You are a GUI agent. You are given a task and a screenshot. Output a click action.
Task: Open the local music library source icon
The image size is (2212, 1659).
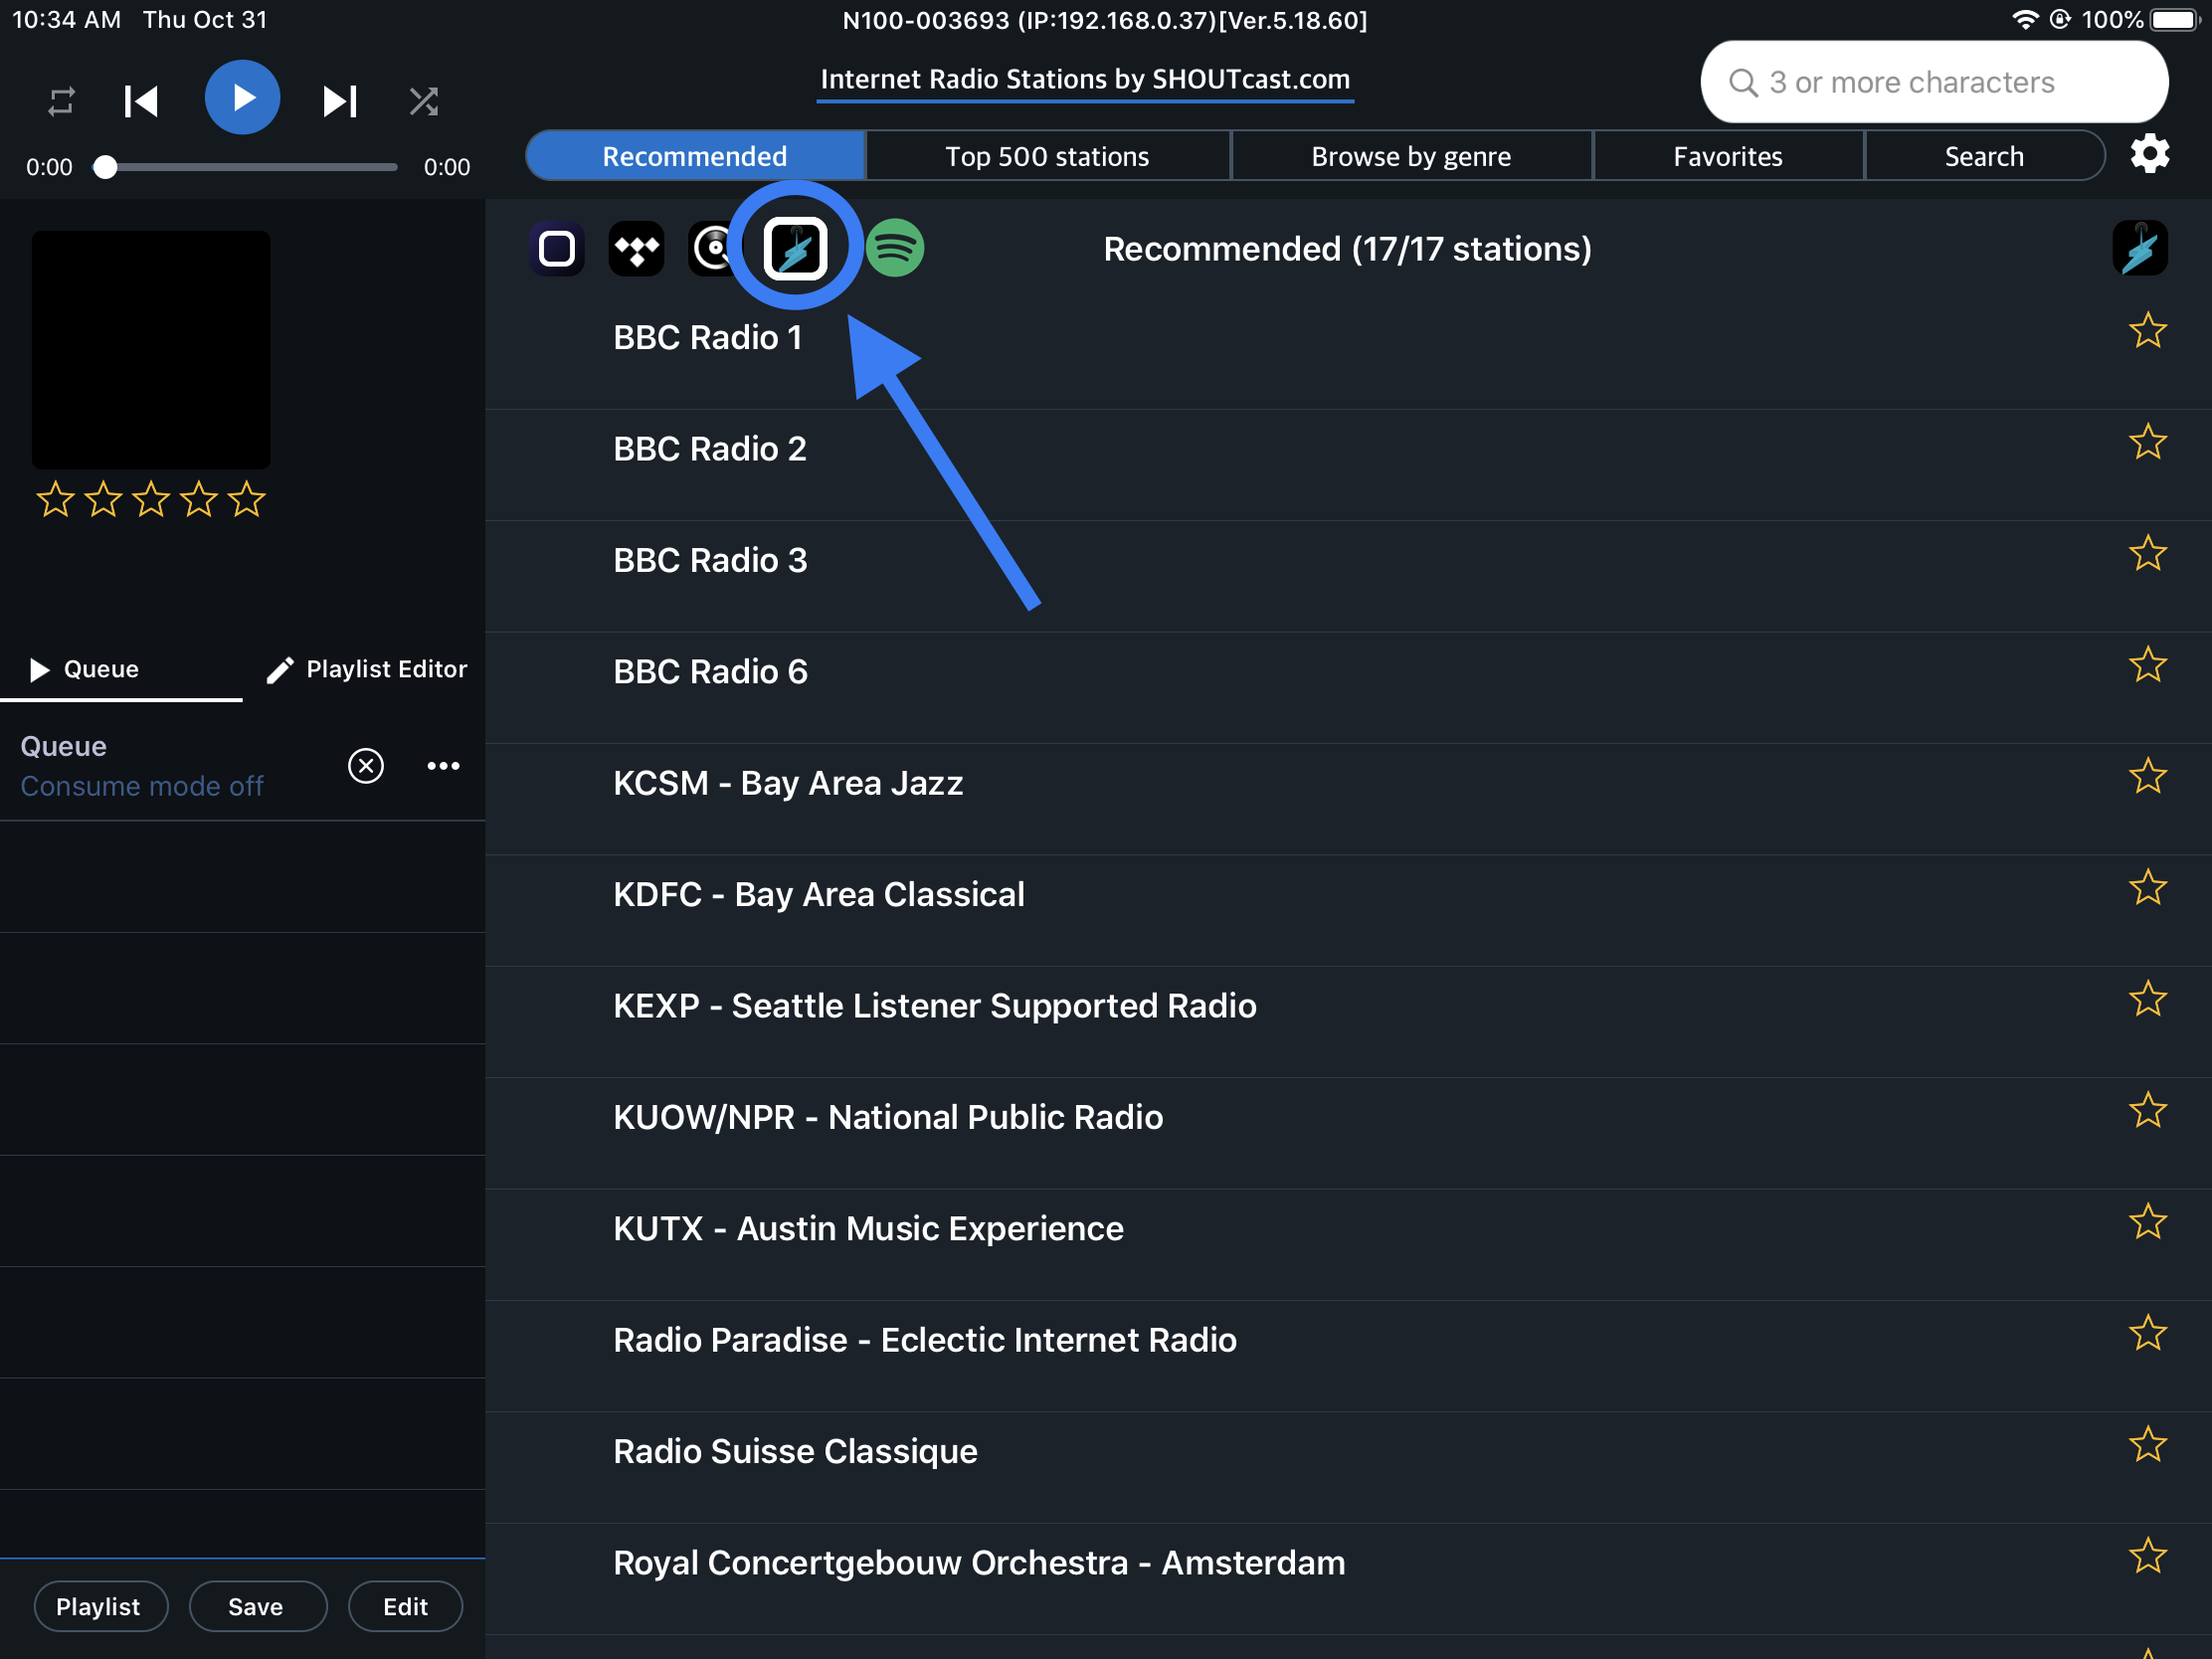[x=557, y=248]
